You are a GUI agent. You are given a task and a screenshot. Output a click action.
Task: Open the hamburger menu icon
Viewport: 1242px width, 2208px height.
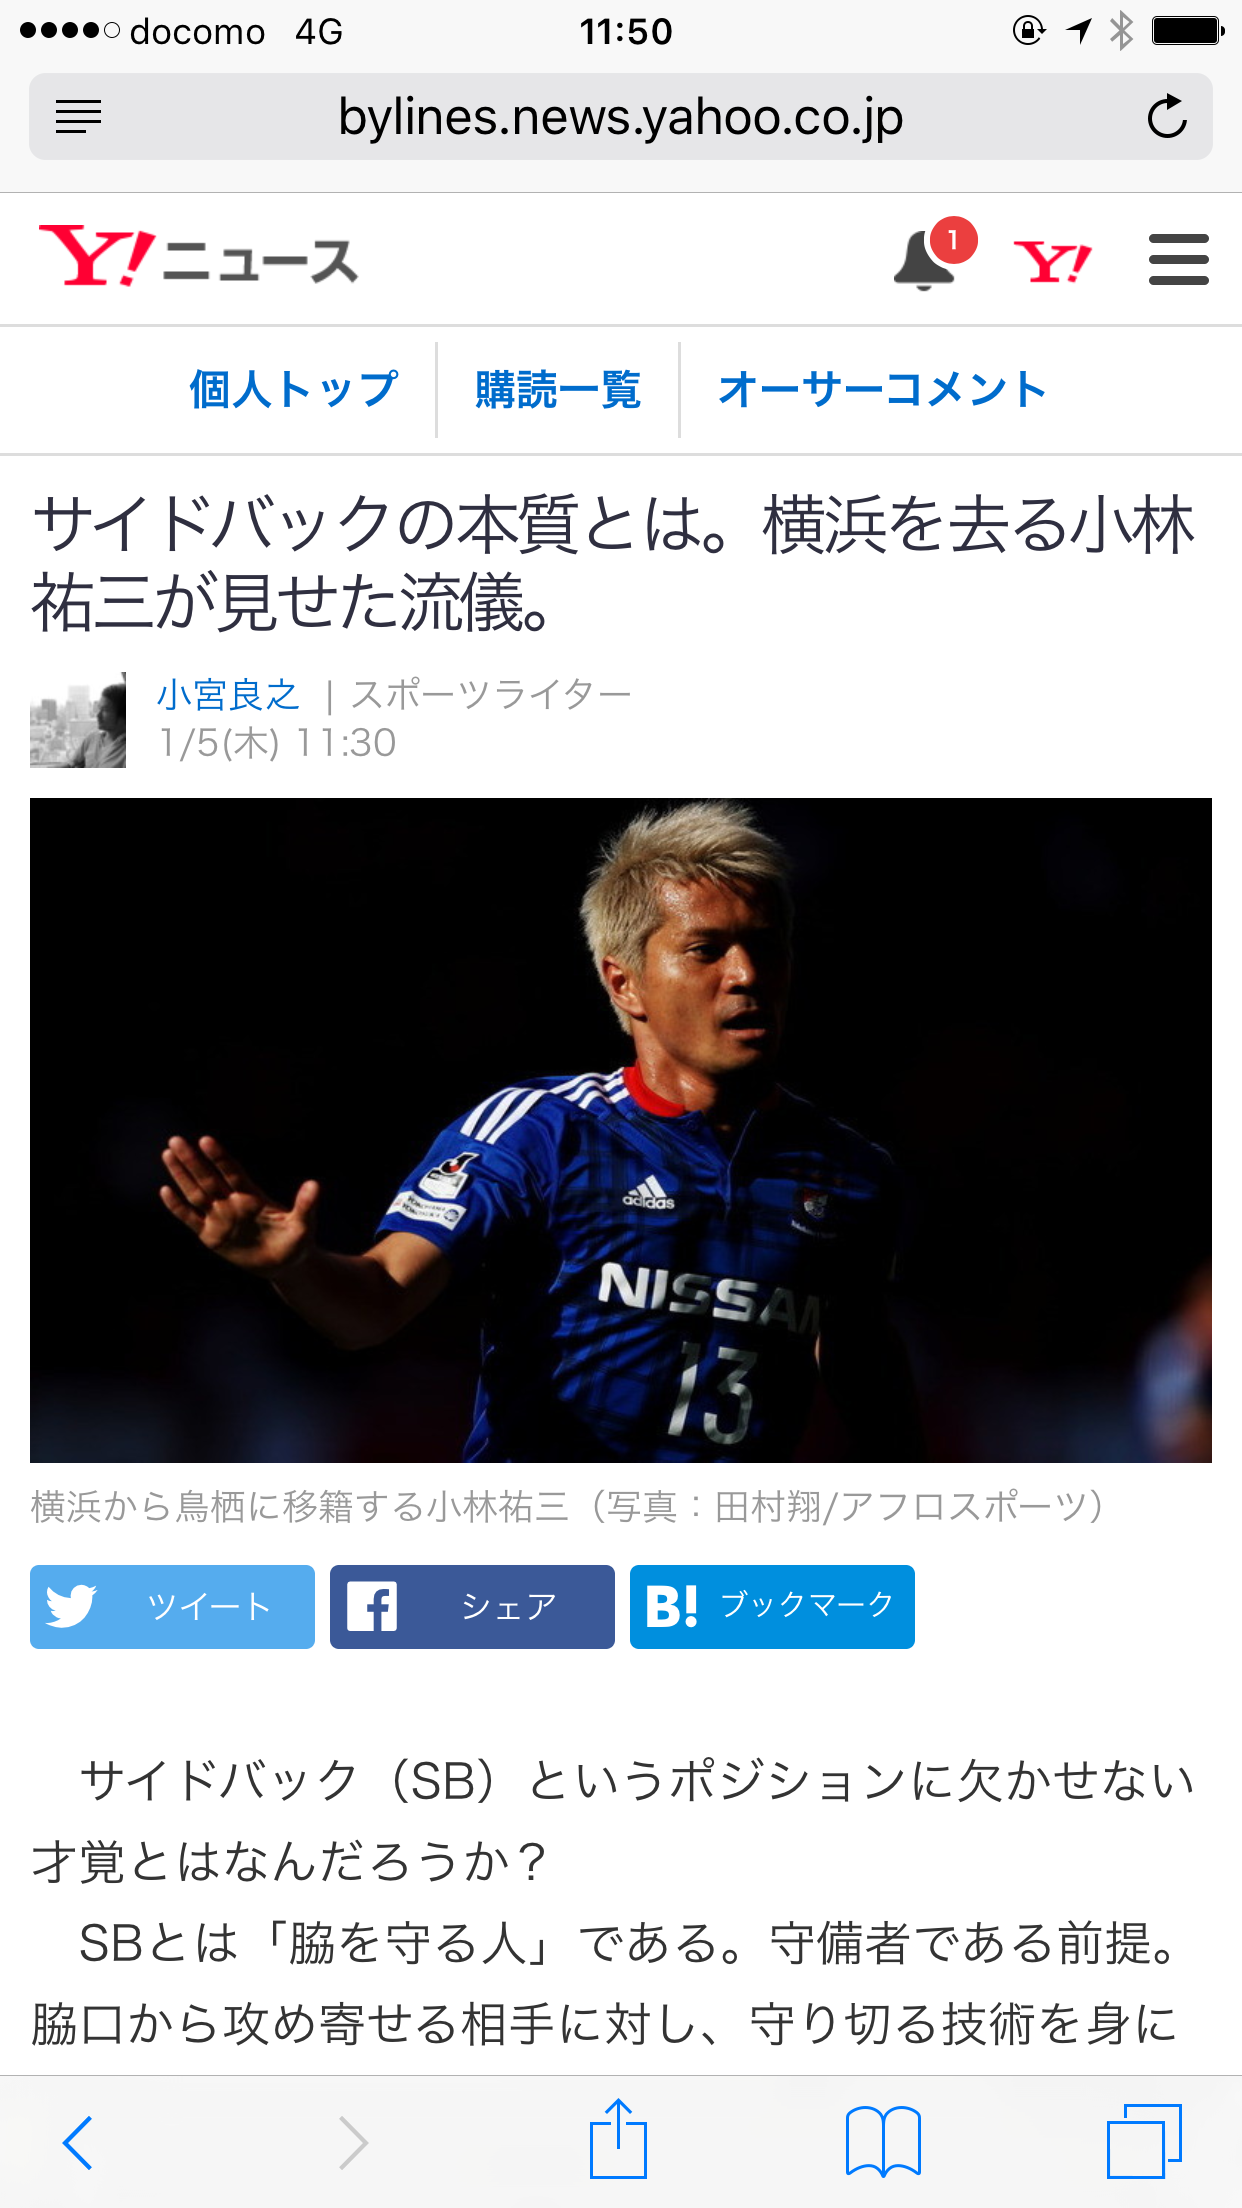1179,260
